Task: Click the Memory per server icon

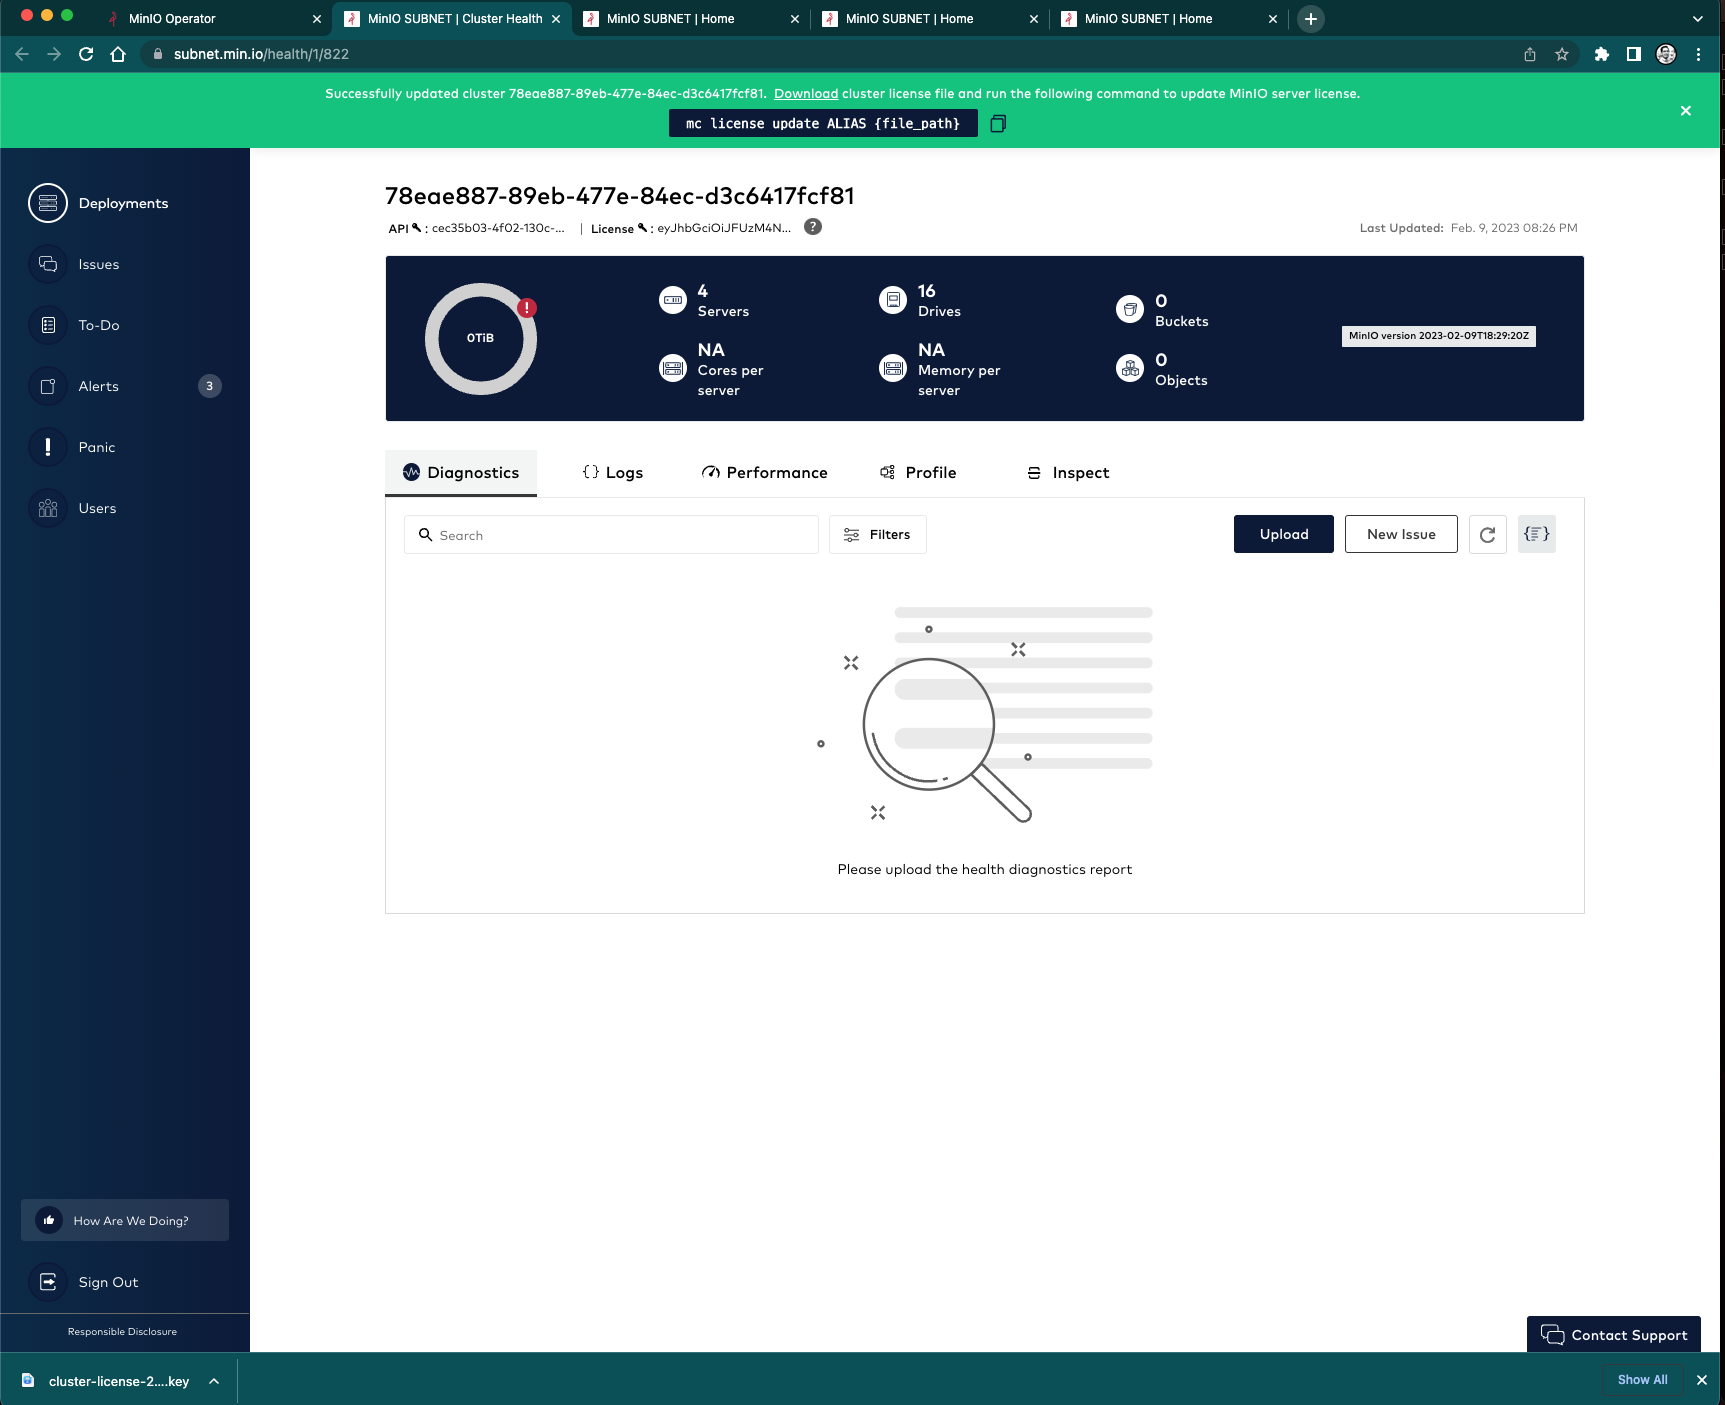Action: tap(893, 369)
